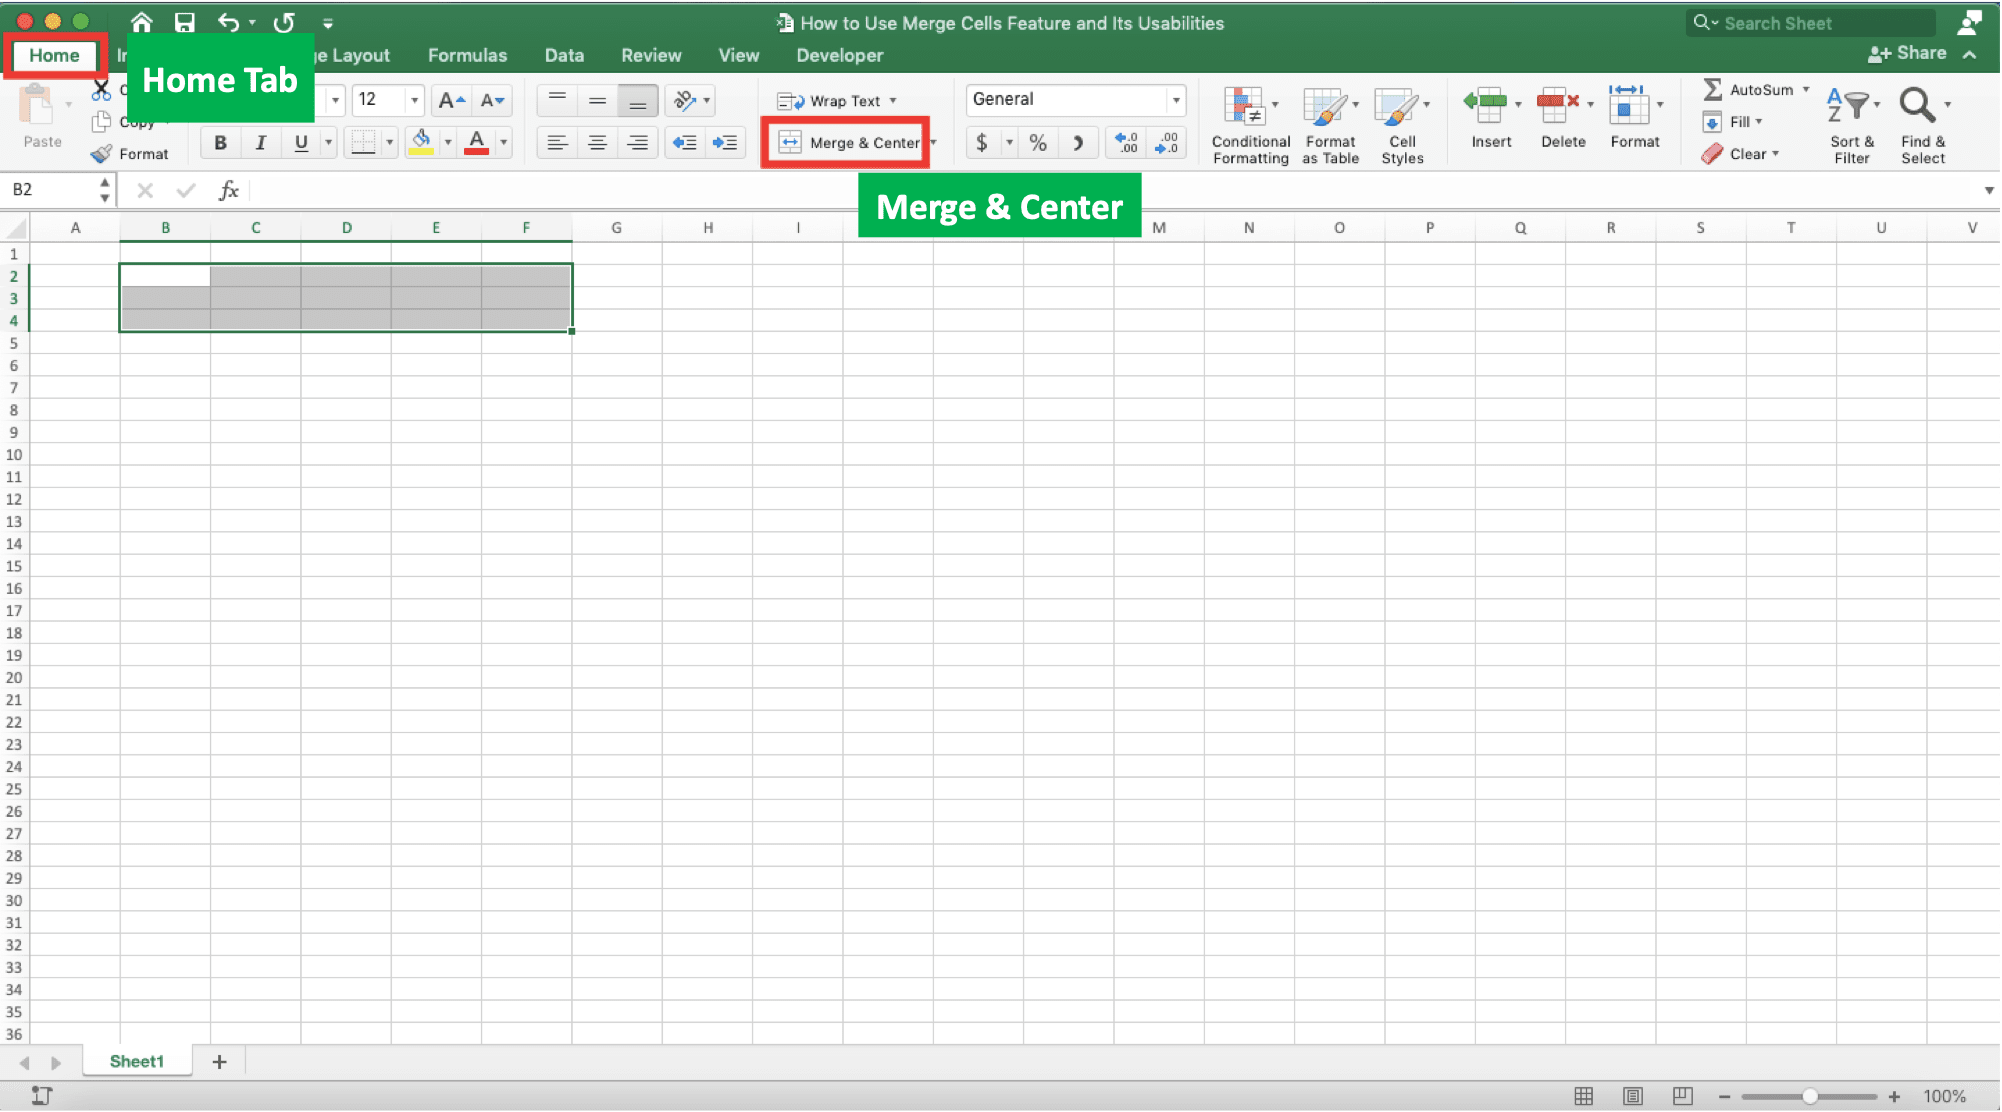This screenshot has width=2002, height=1112.
Task: Decrease indent of selected cells
Action: click(685, 143)
